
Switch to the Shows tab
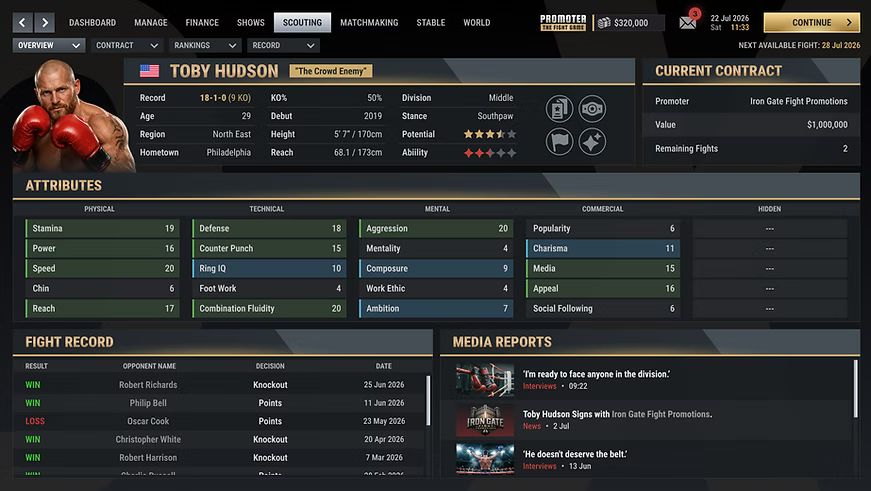click(251, 23)
